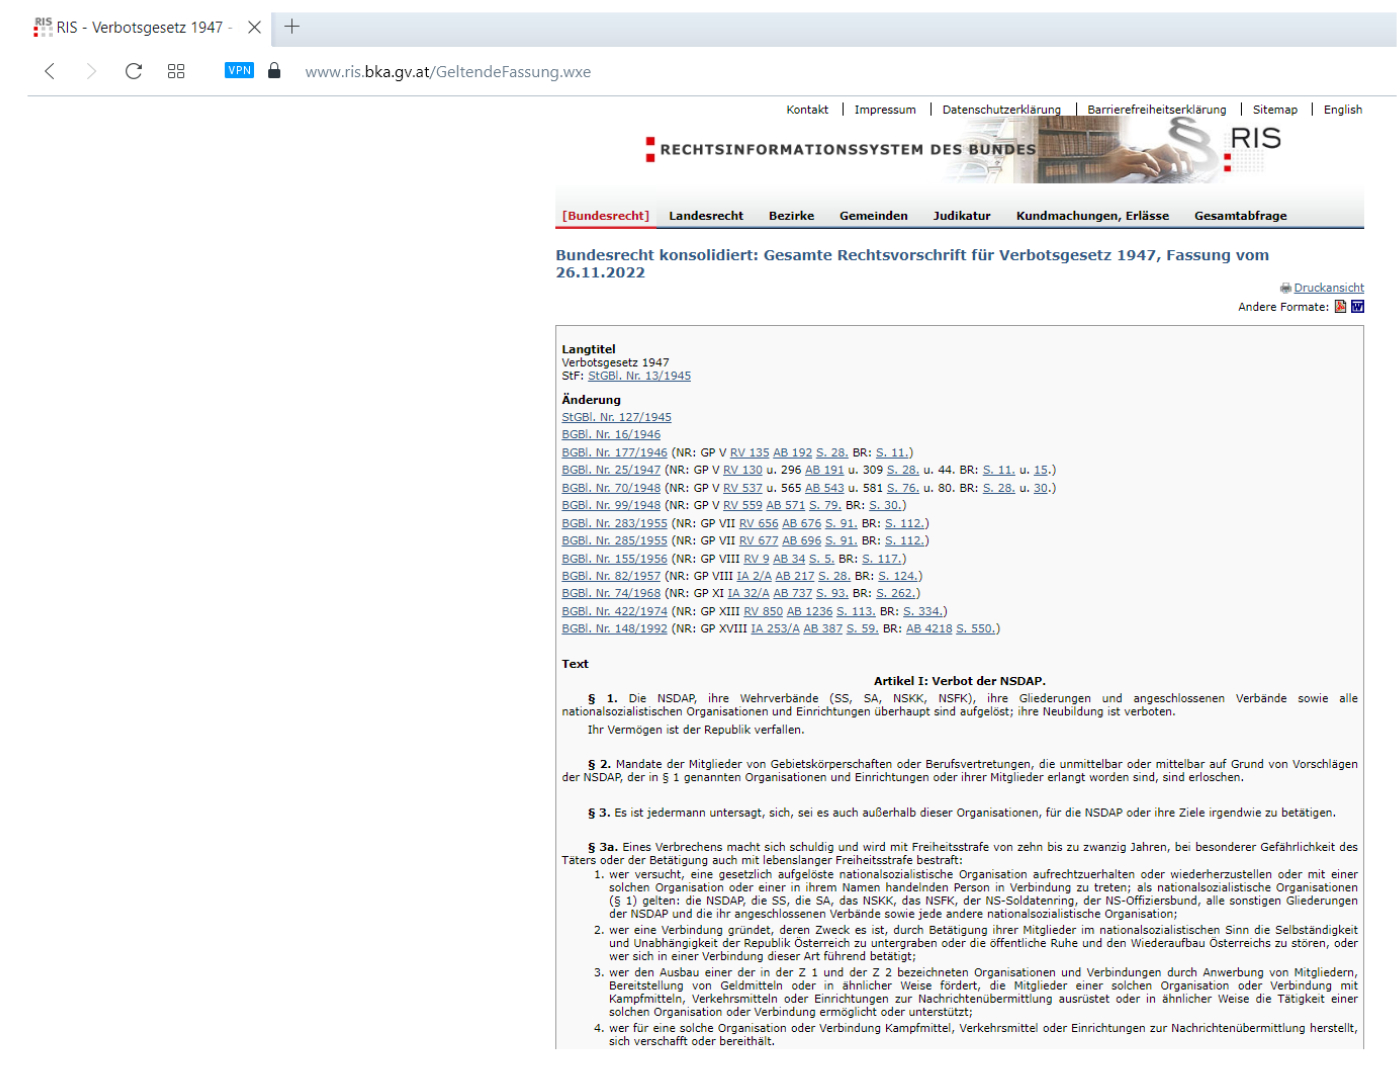Toggle the VPN badge in address bar
The width and height of the screenshot is (1400, 1065).
click(239, 70)
